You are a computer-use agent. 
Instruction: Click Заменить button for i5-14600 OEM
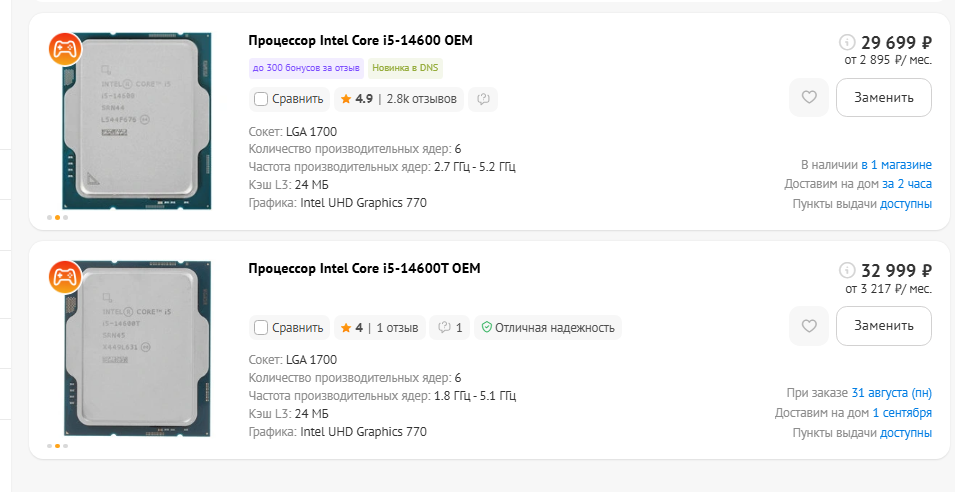(884, 97)
